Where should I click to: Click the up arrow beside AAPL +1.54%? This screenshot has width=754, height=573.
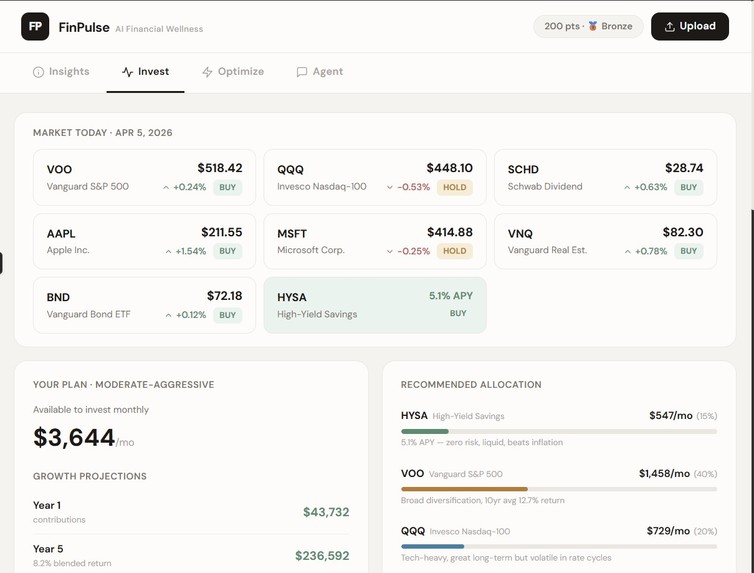click(168, 251)
